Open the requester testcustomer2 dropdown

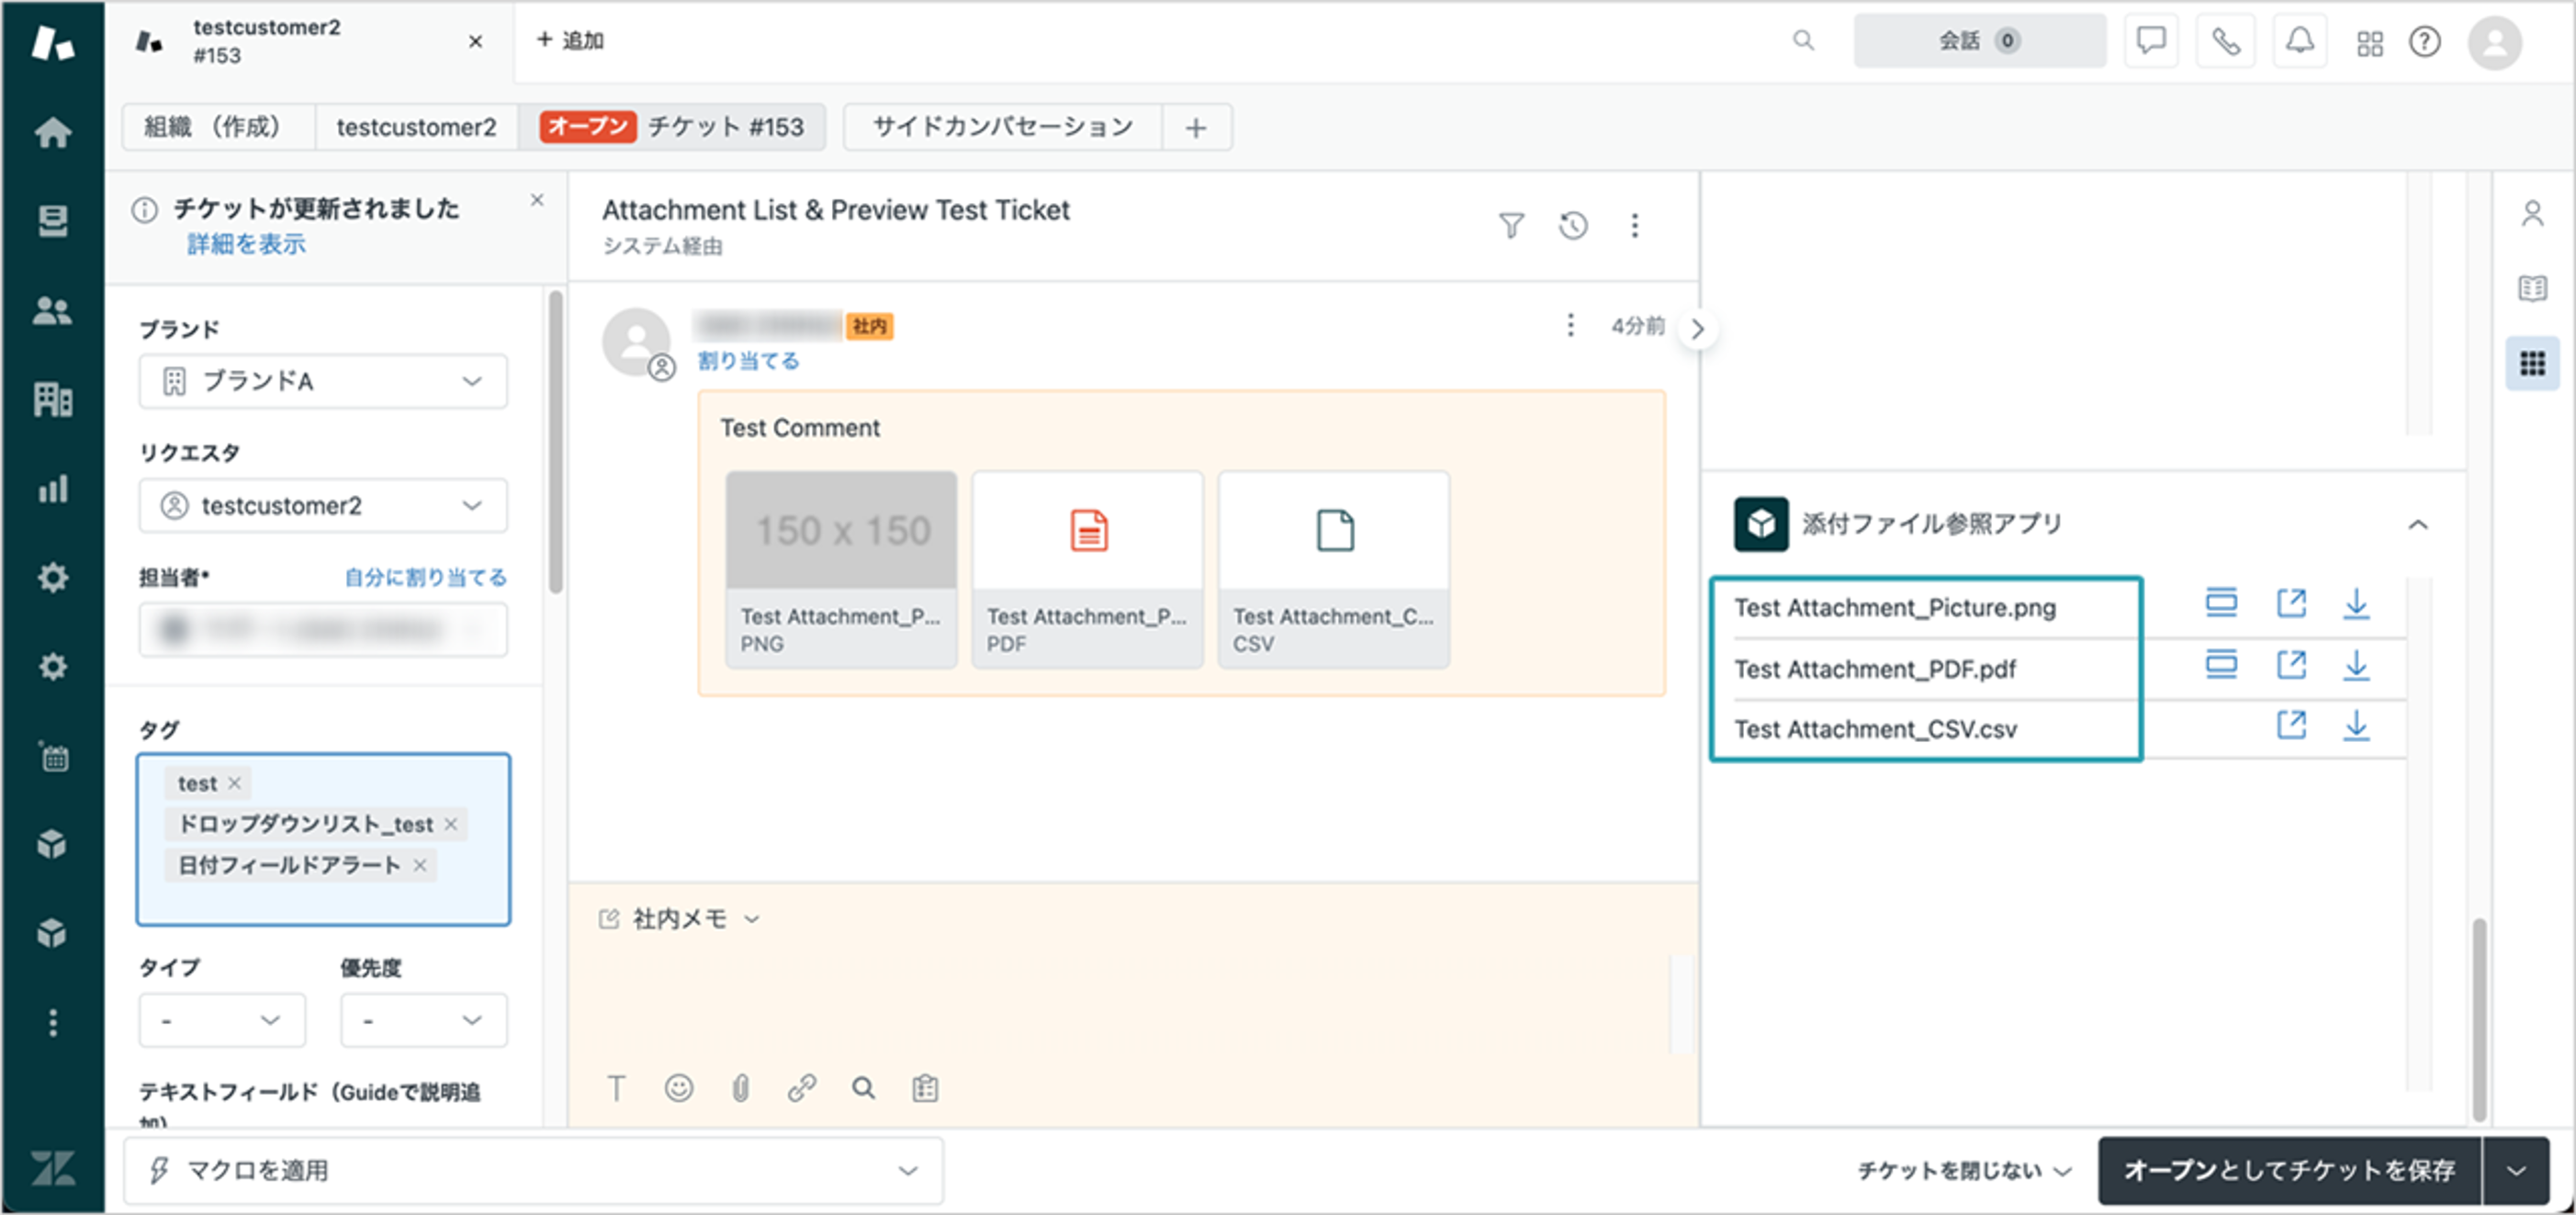[323, 505]
